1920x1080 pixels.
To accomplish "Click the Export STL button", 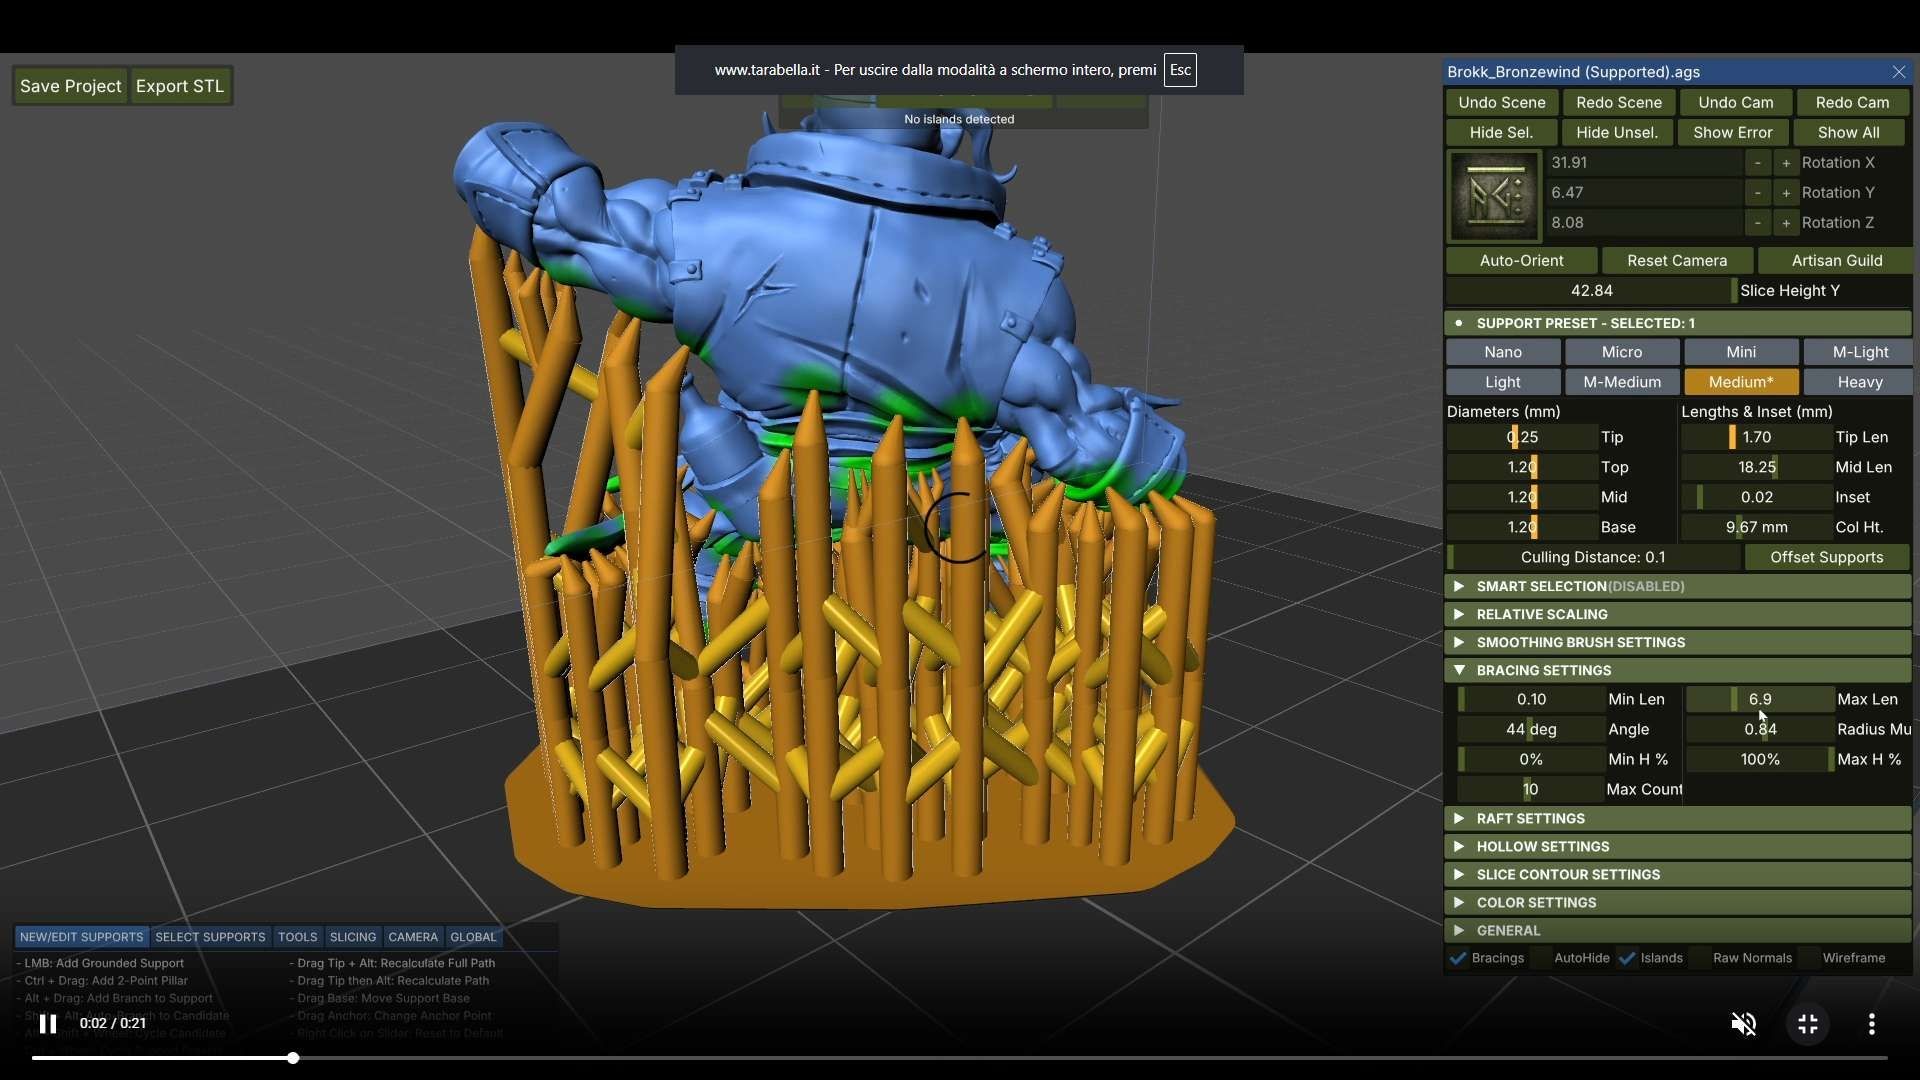I will coord(180,86).
